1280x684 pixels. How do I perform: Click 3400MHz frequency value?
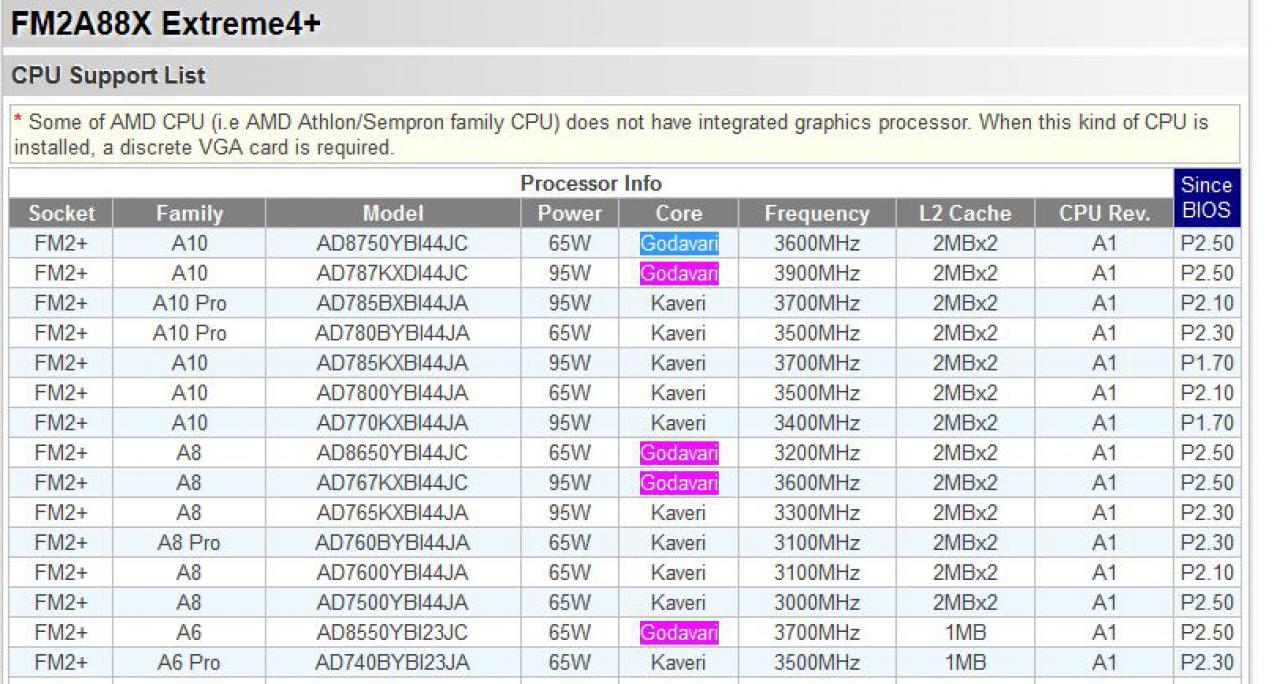pyautogui.click(x=817, y=423)
